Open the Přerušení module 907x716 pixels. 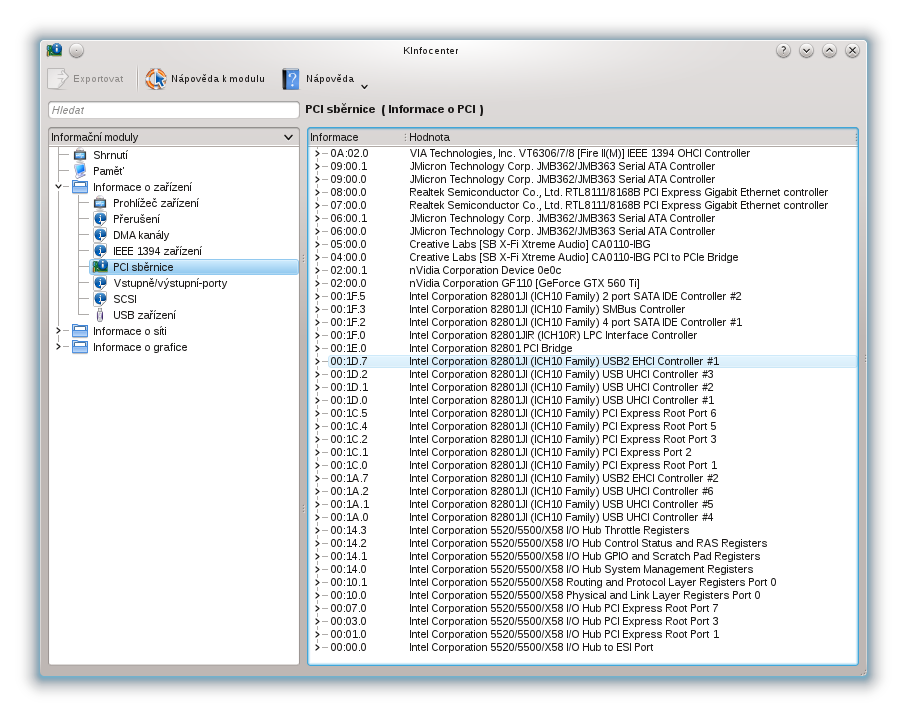pos(136,219)
